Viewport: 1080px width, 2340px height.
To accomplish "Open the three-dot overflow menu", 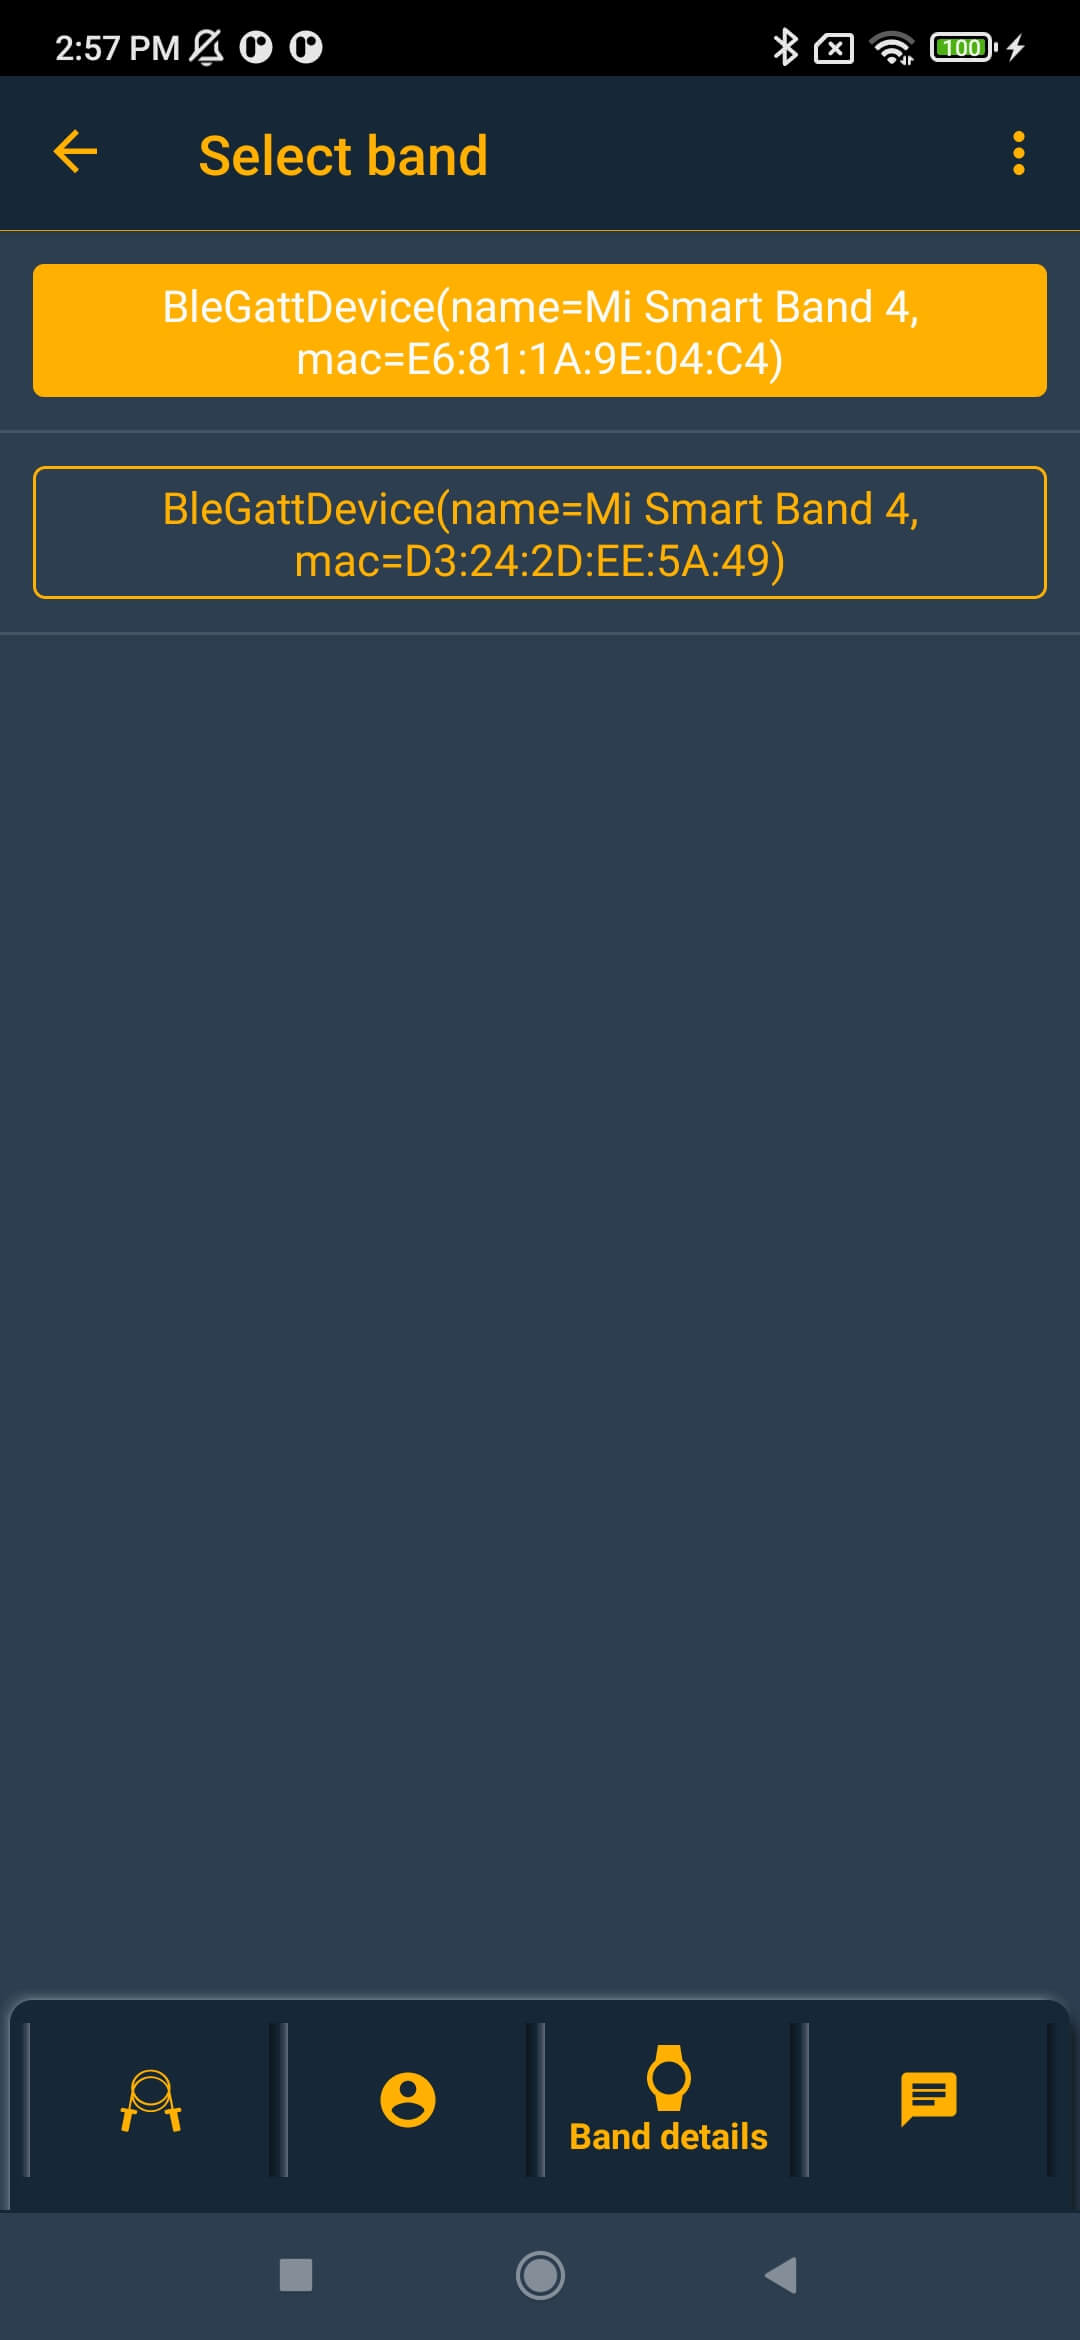I will click(x=1018, y=153).
